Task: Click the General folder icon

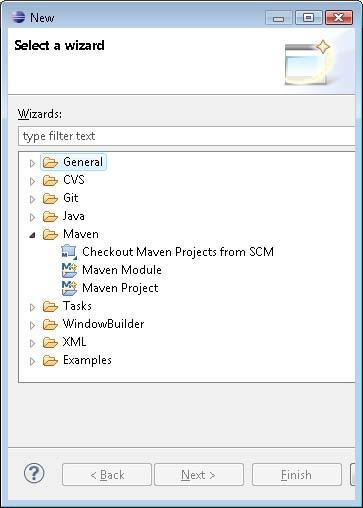Action: point(50,163)
